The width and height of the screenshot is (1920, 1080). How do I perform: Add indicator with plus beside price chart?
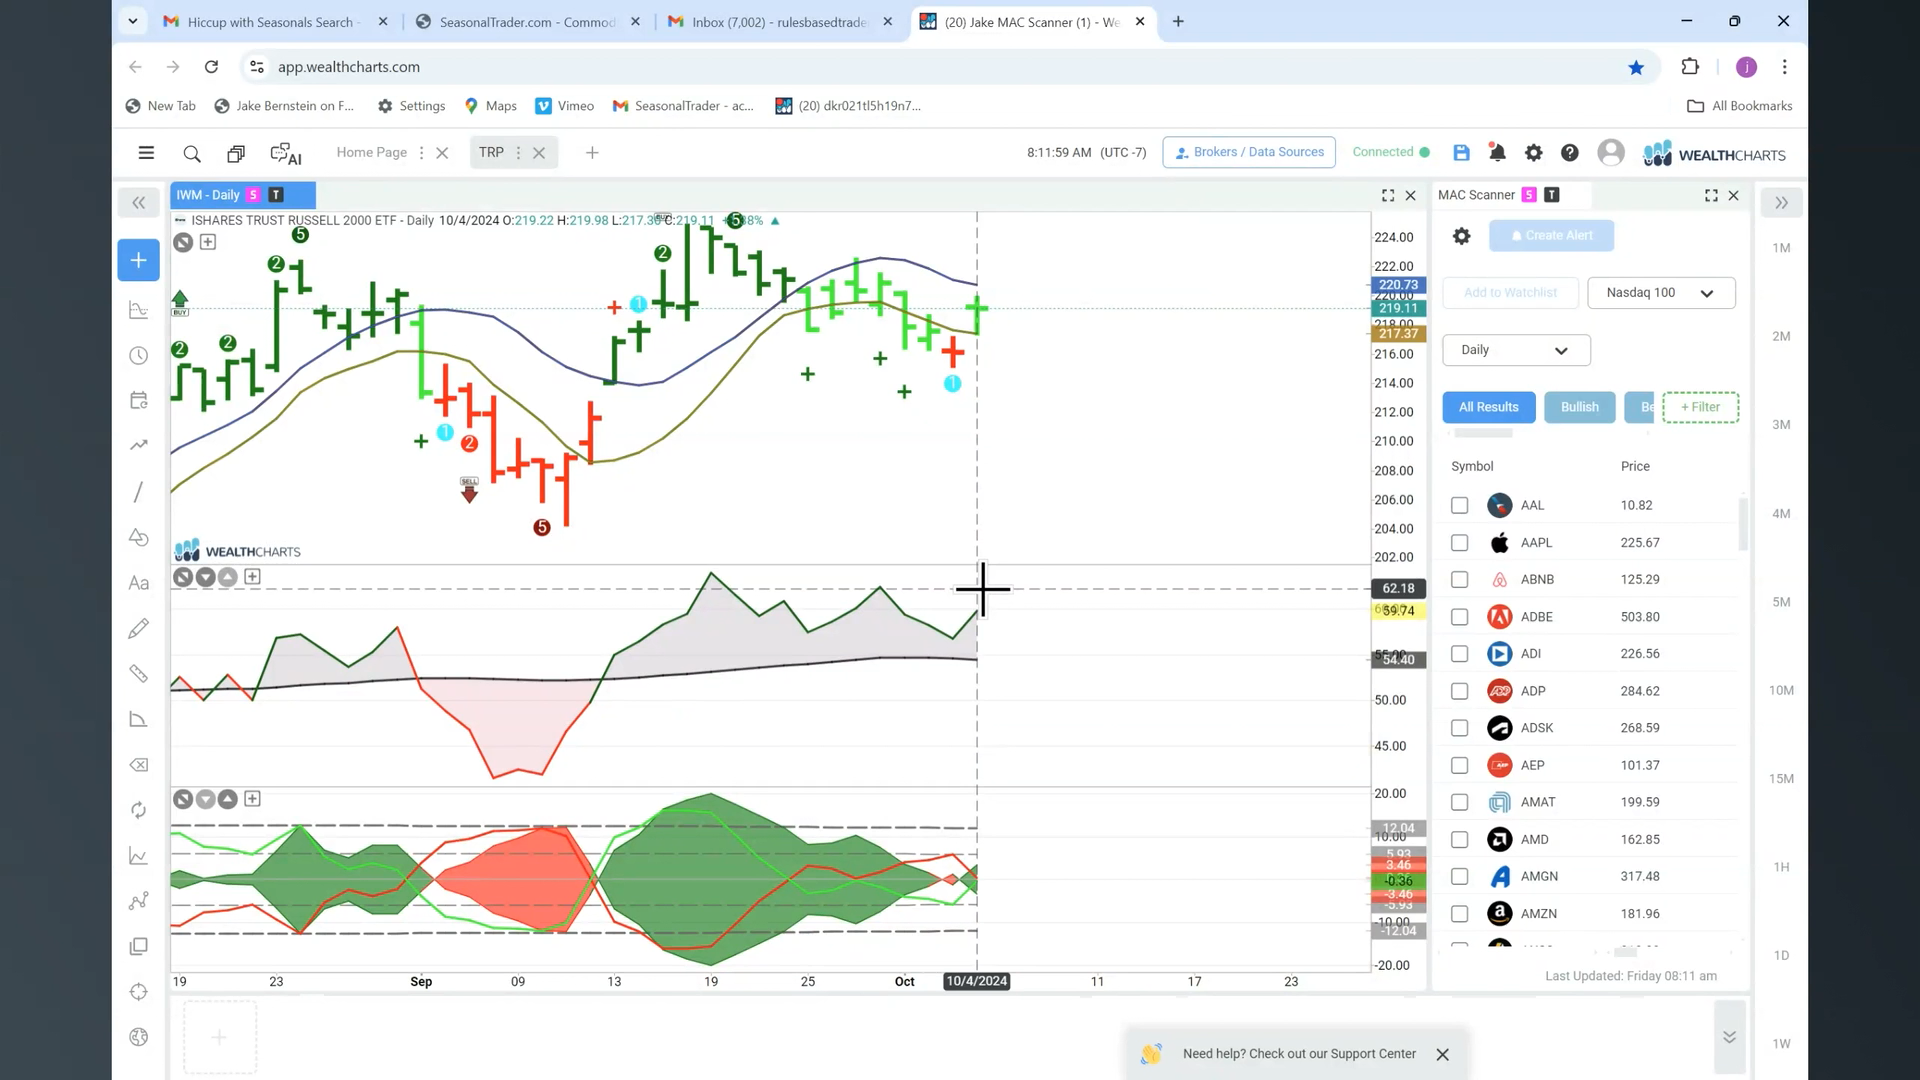[x=208, y=242]
